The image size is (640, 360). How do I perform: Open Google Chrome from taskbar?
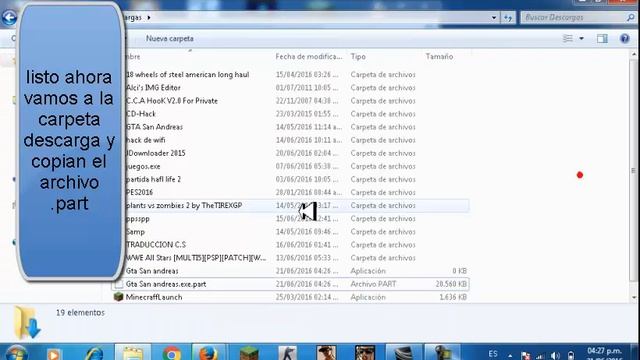point(171,353)
